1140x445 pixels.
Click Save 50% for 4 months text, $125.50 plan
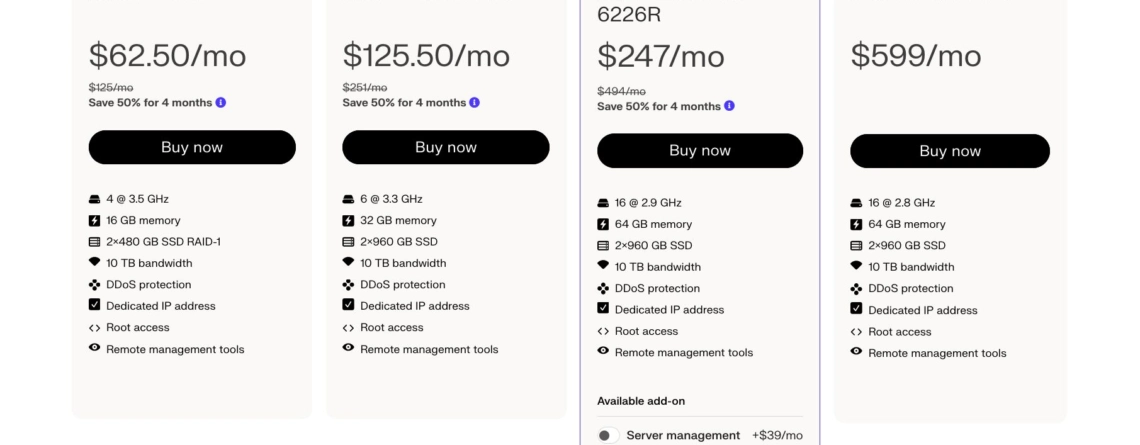(404, 103)
